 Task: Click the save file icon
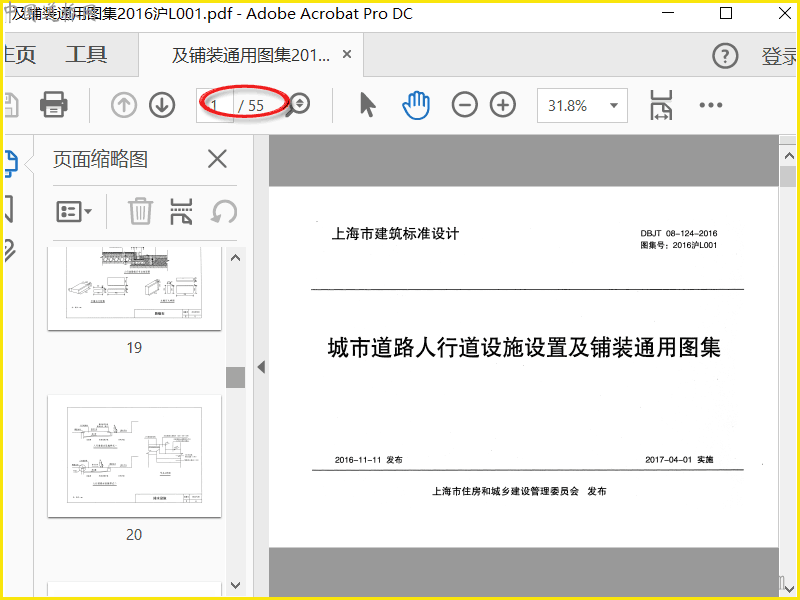[x=11, y=105]
